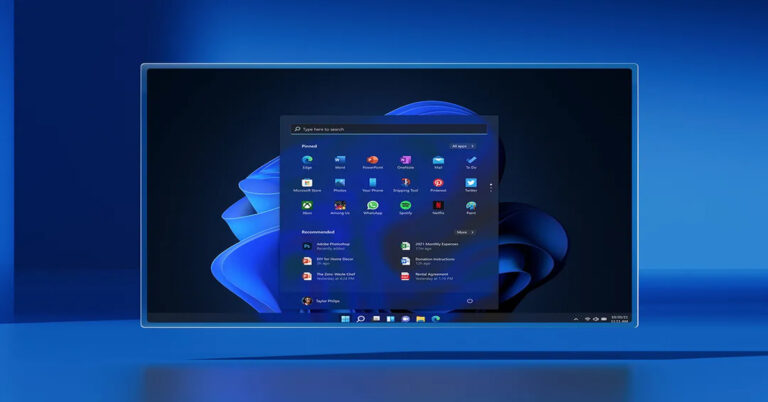Show hidden icons in system tray

click(576, 319)
